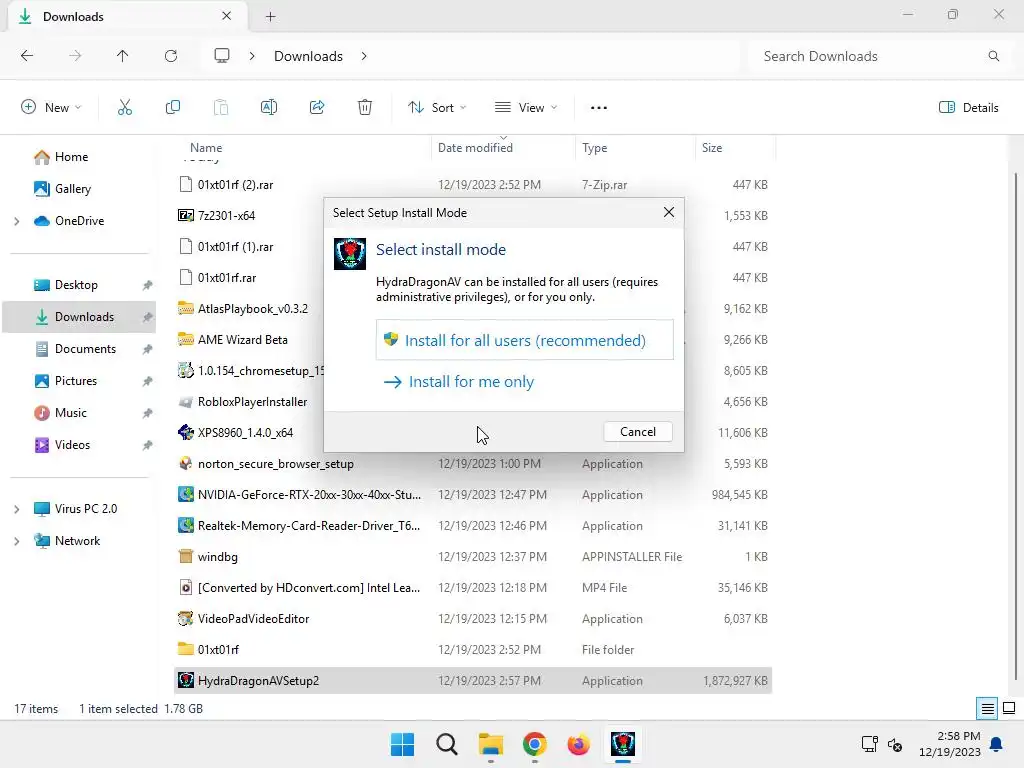Click chevron before Downloads in address bar
Screen dimensions: 1024x768
pos(252,56)
